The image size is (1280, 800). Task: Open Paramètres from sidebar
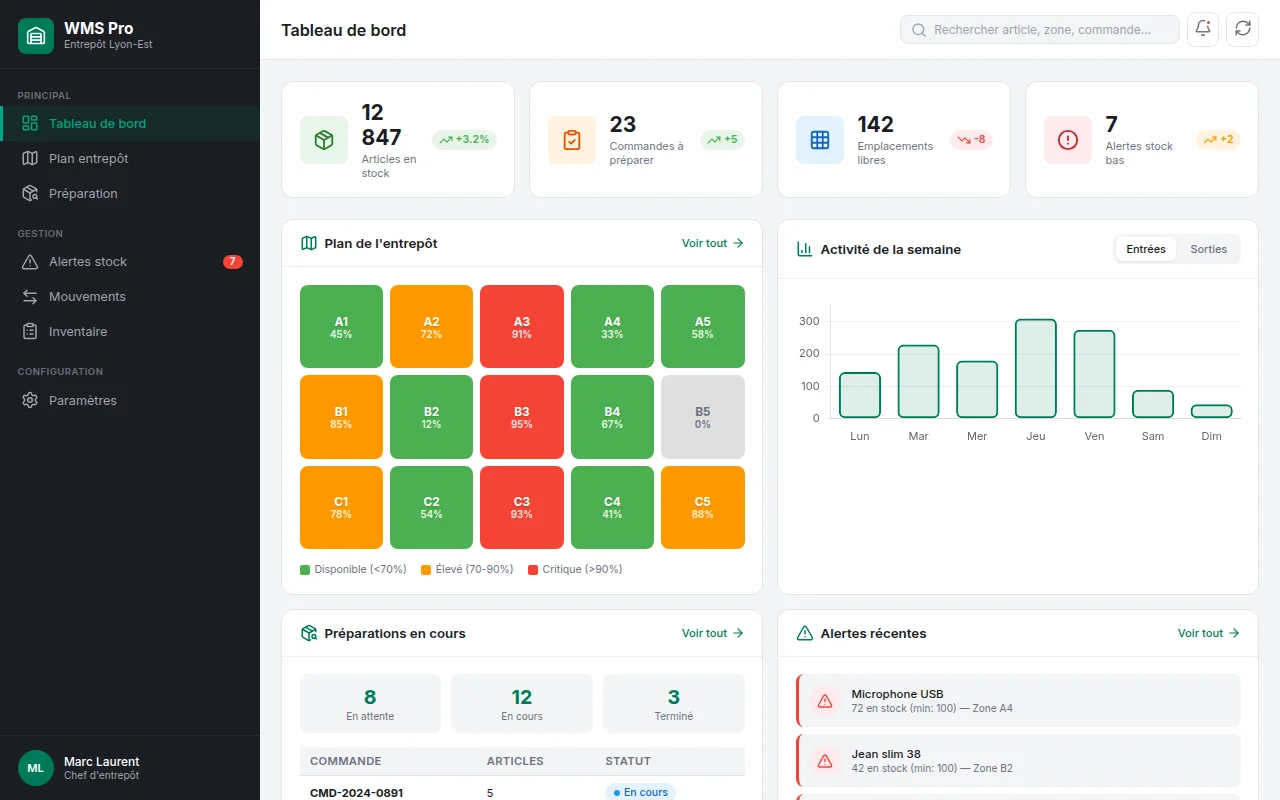pos(82,400)
